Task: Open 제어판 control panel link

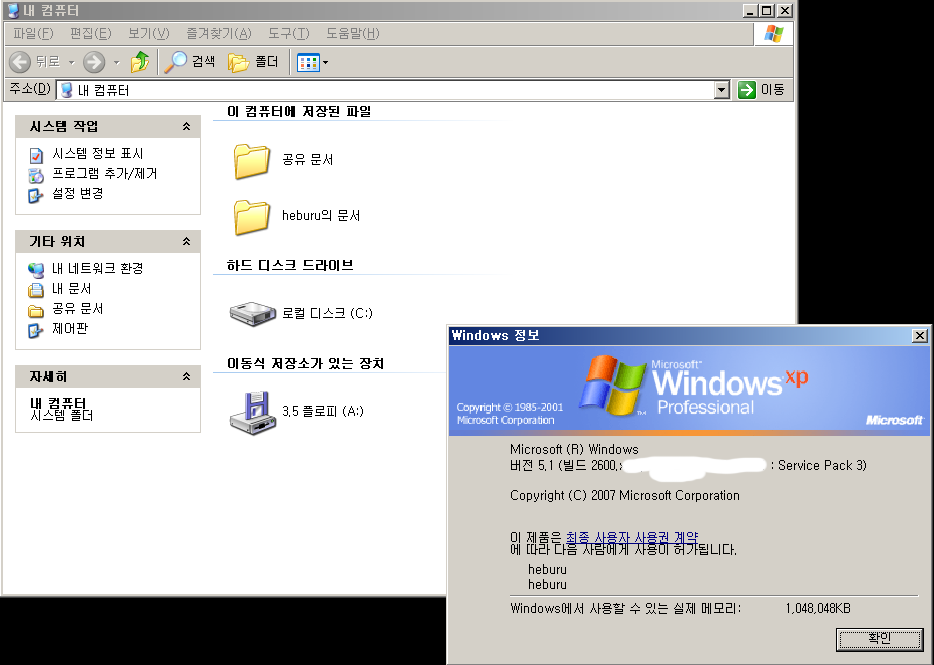Action: [70, 329]
